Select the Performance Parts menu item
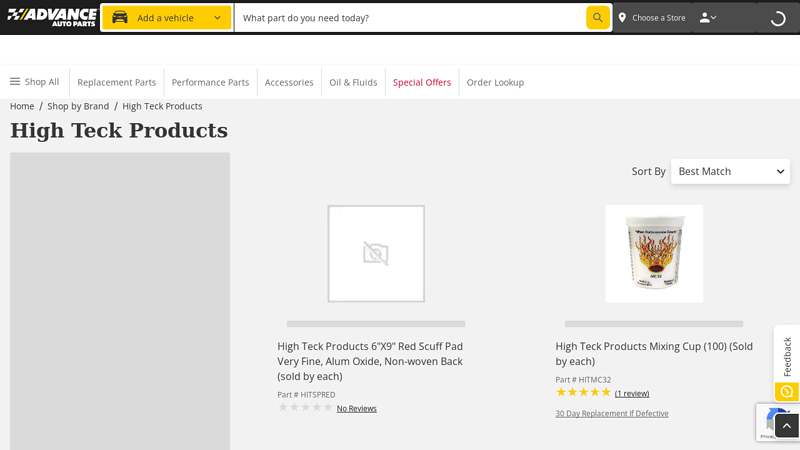 pyautogui.click(x=210, y=82)
